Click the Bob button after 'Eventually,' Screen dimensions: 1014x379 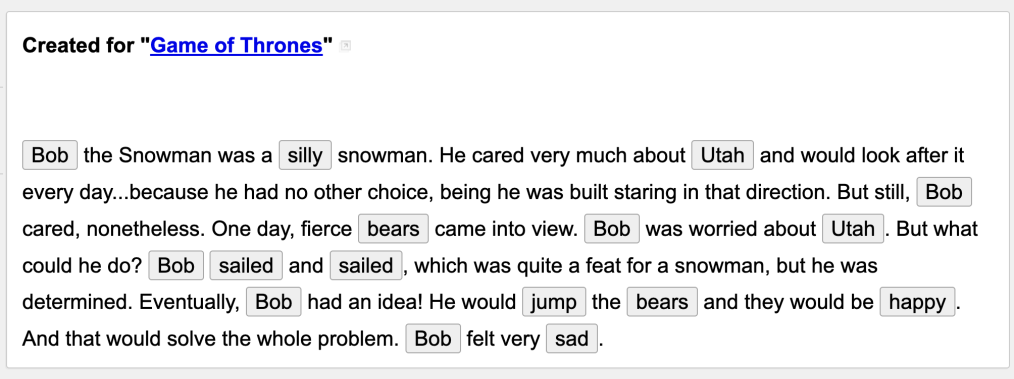pyautogui.click(x=274, y=302)
